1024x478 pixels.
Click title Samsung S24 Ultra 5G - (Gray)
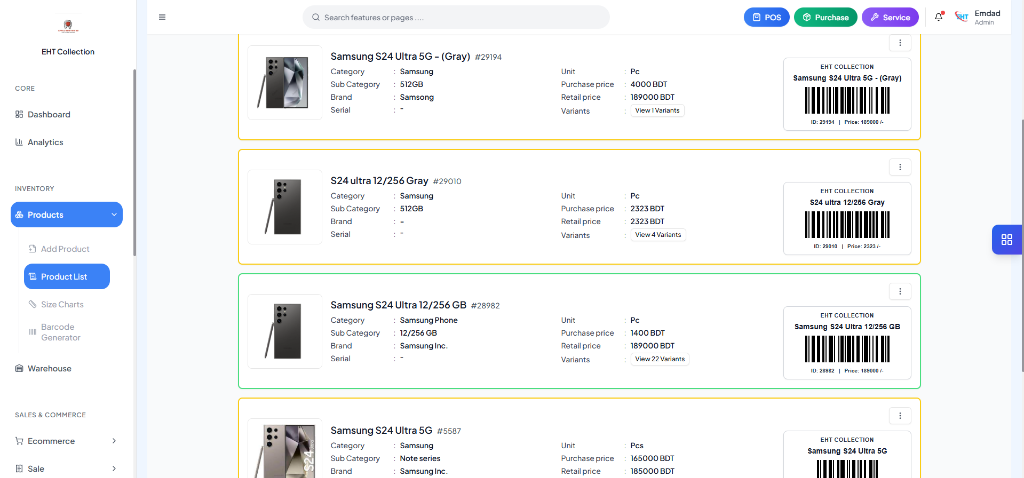click(400, 56)
